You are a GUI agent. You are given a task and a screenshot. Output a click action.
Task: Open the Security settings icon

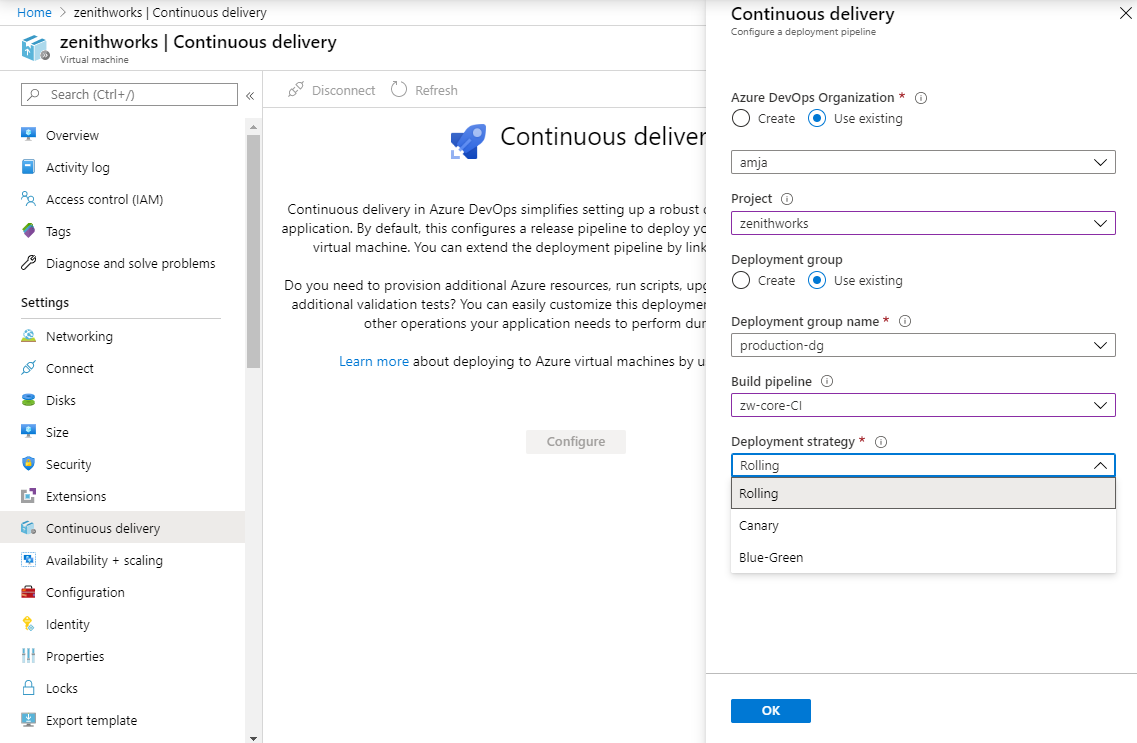(x=30, y=463)
